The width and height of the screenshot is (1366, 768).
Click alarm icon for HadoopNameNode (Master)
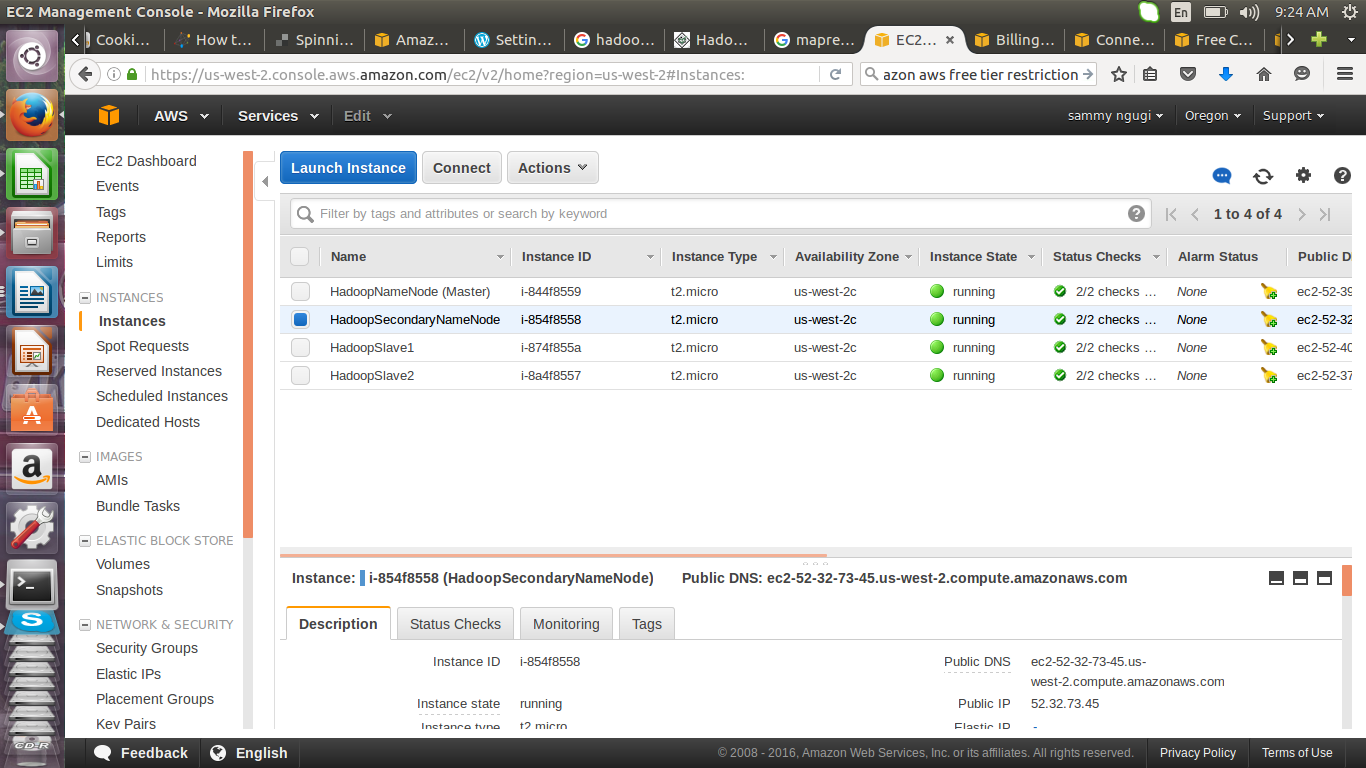point(1269,292)
